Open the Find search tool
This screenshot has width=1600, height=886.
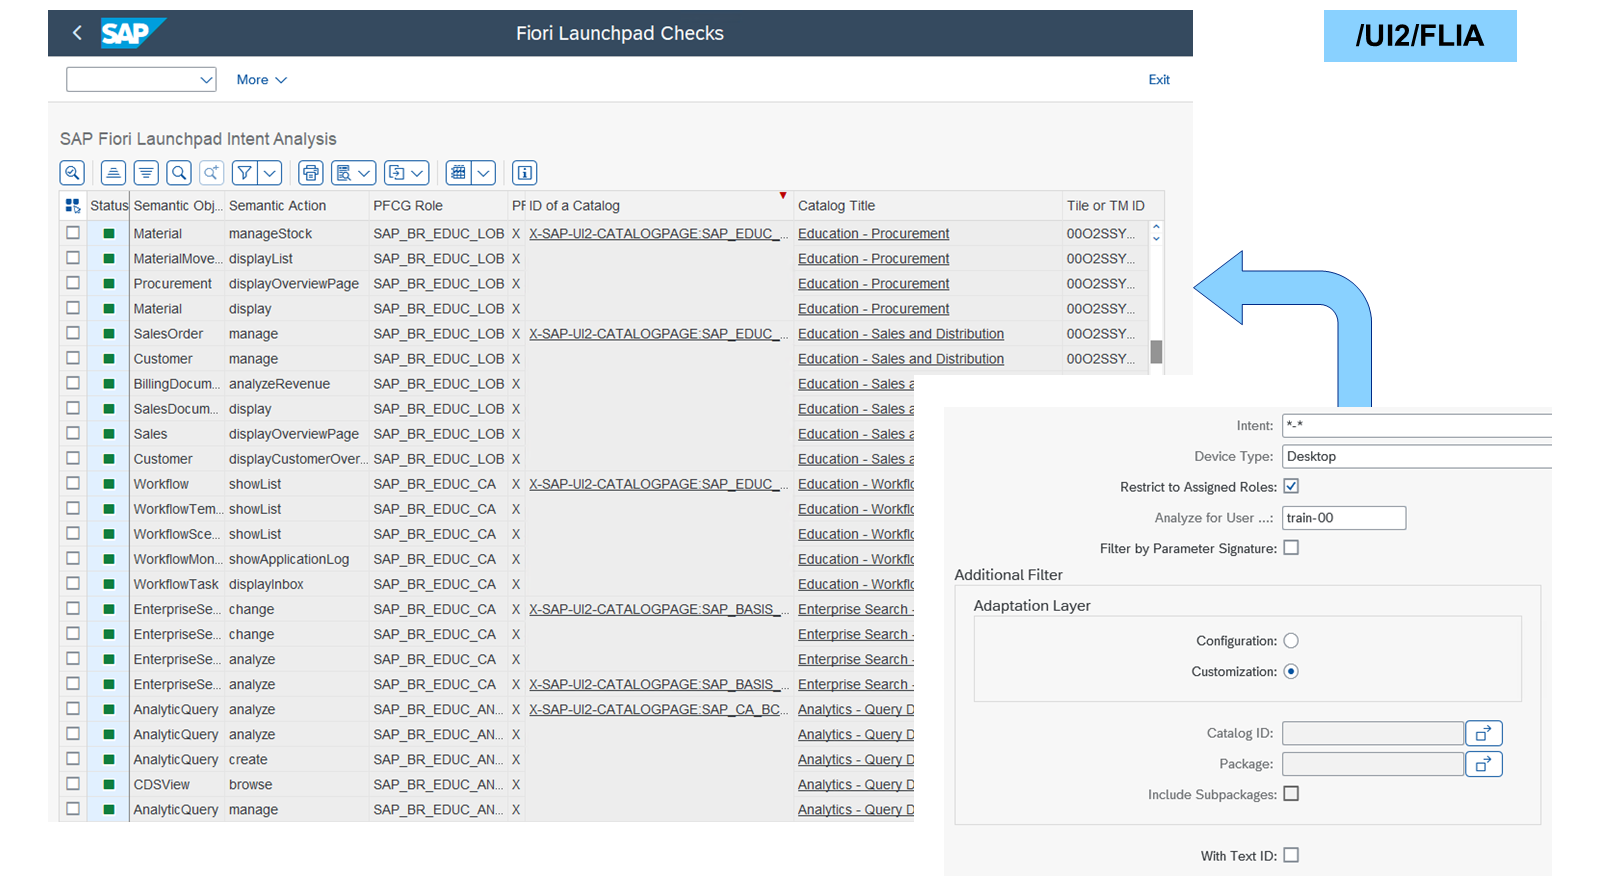tap(179, 173)
